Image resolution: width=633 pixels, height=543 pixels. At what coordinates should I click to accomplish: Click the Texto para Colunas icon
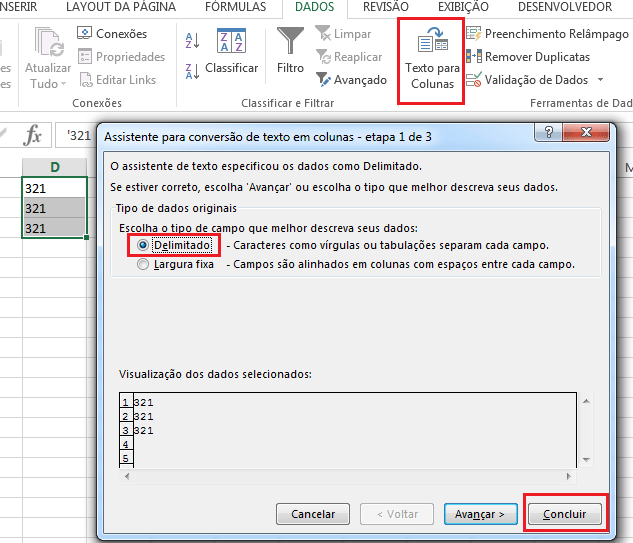pyautogui.click(x=433, y=43)
